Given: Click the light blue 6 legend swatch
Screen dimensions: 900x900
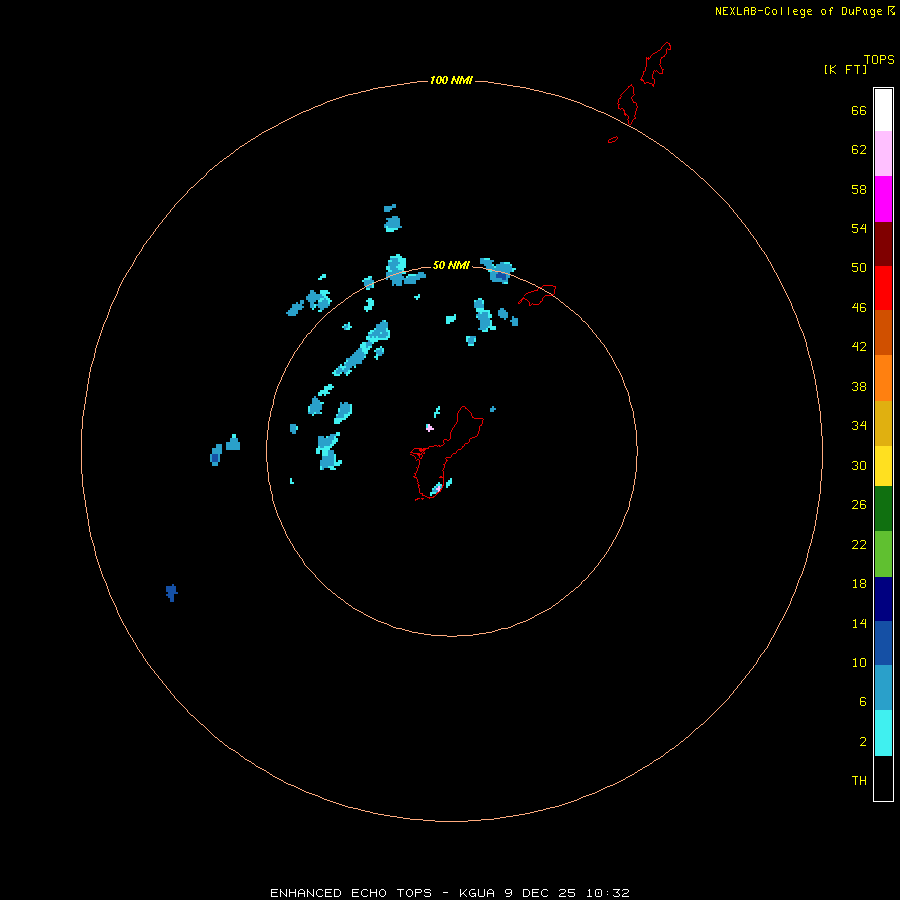Looking at the screenshot, I should 883,688.
